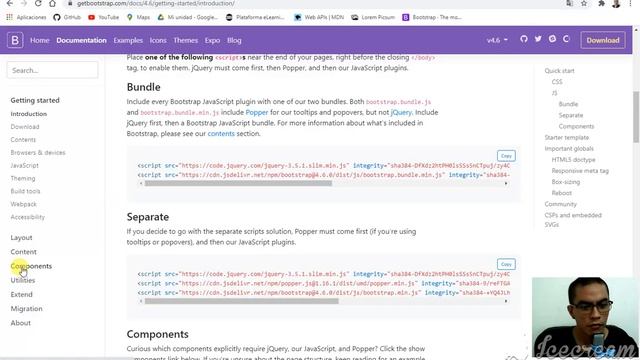Open the Plataforma eLearning bookmark
640x360 pixels.
[x=255, y=17]
